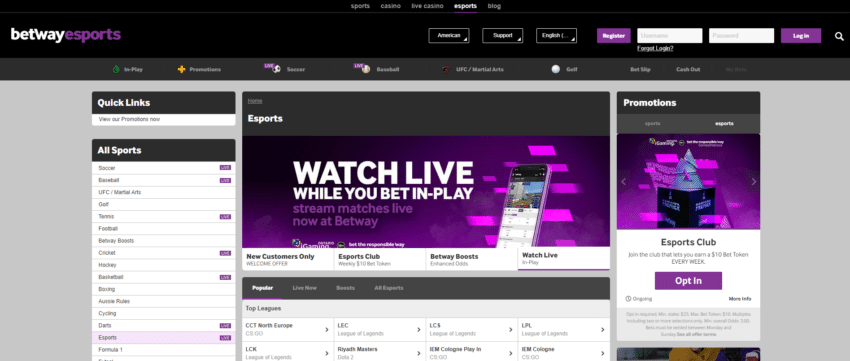Click the Golf ball icon

(x=556, y=69)
